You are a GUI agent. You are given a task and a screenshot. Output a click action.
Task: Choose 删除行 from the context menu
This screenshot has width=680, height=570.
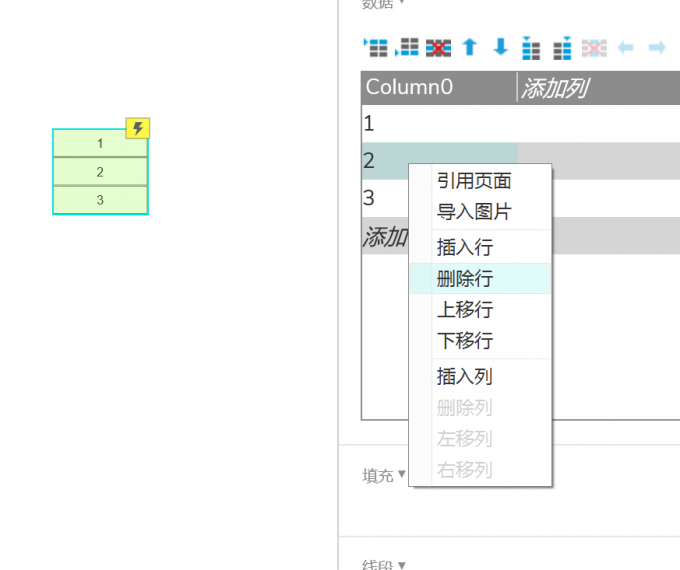click(x=481, y=278)
